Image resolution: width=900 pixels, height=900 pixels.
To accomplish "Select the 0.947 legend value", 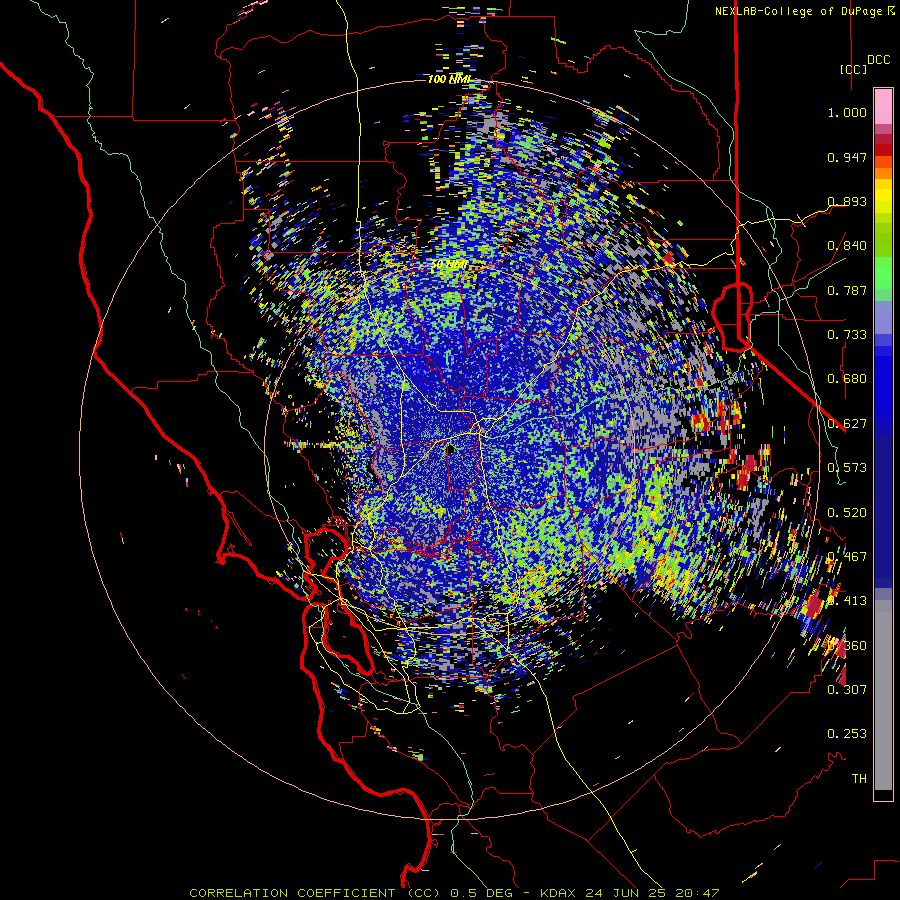I will click(x=847, y=157).
